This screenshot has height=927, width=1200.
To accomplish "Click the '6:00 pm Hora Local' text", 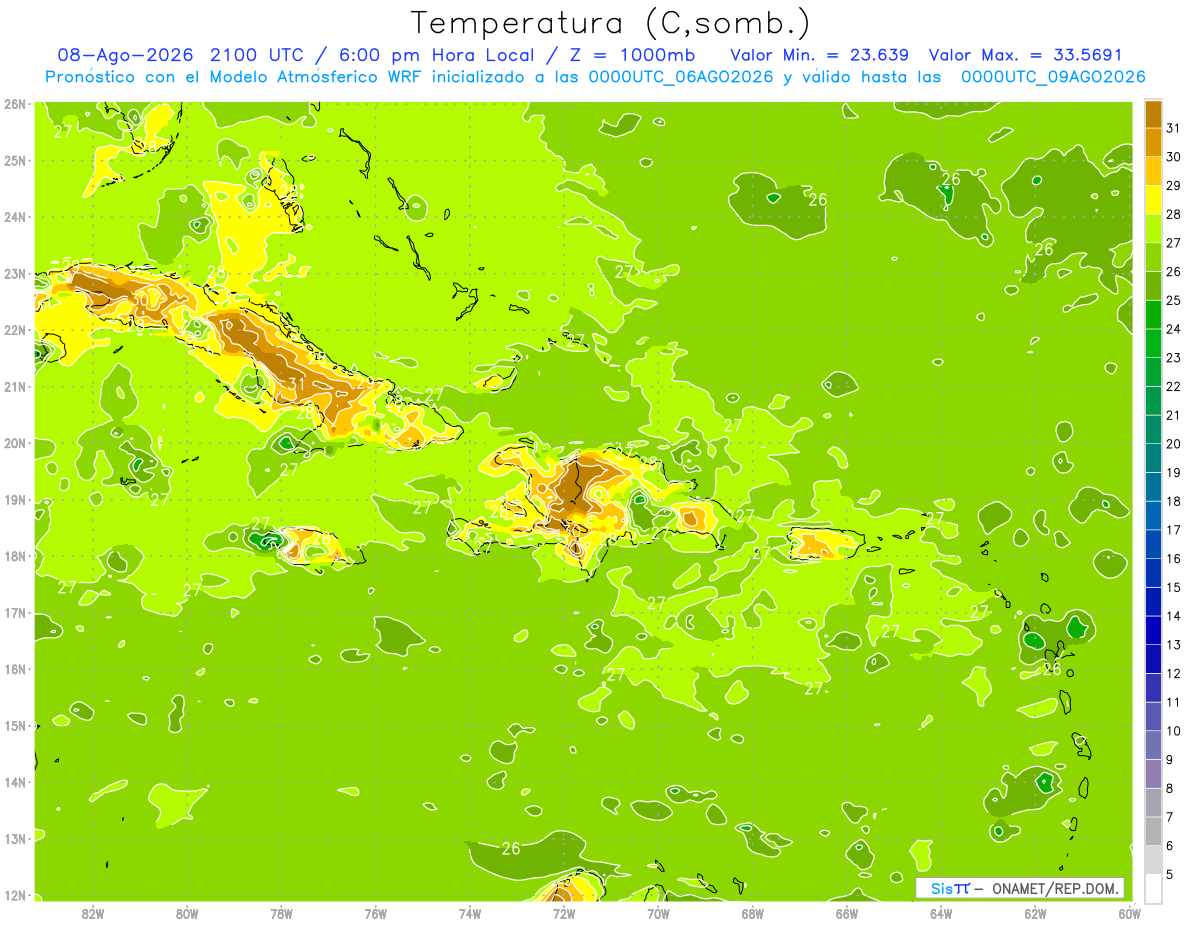I will pyautogui.click(x=440, y=54).
